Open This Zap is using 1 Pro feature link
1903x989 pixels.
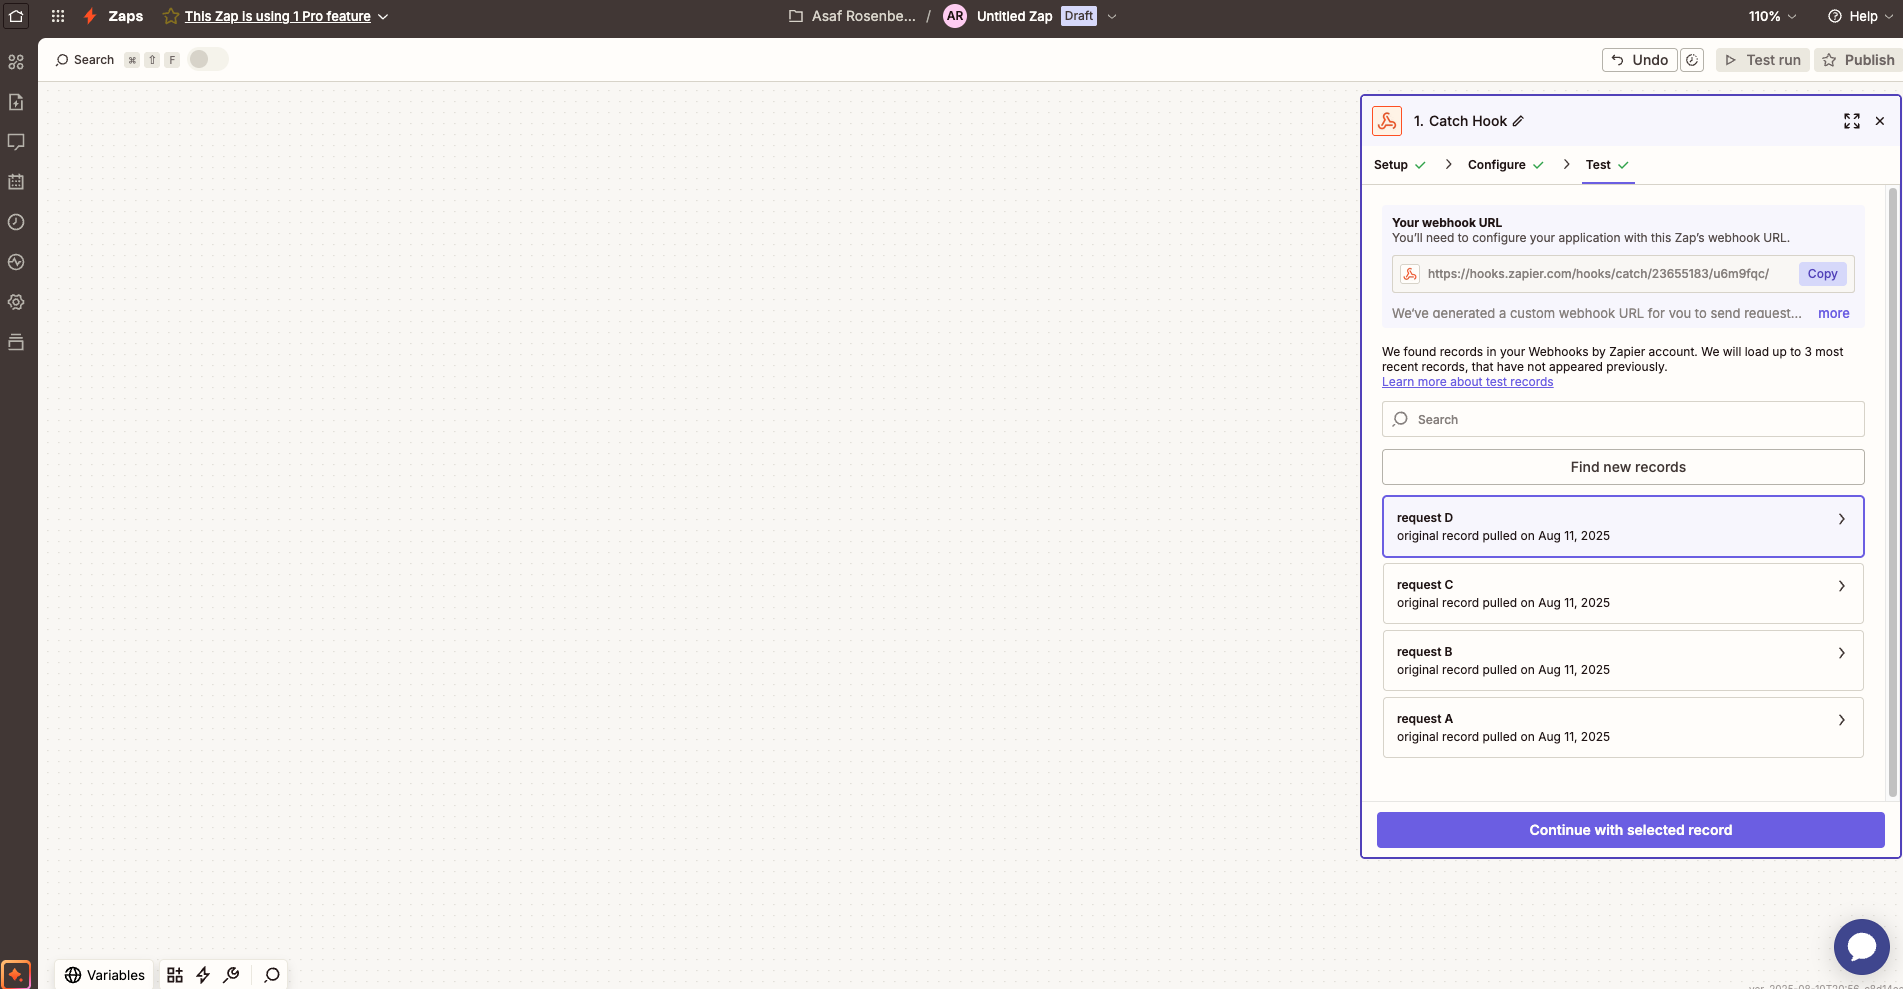click(277, 16)
